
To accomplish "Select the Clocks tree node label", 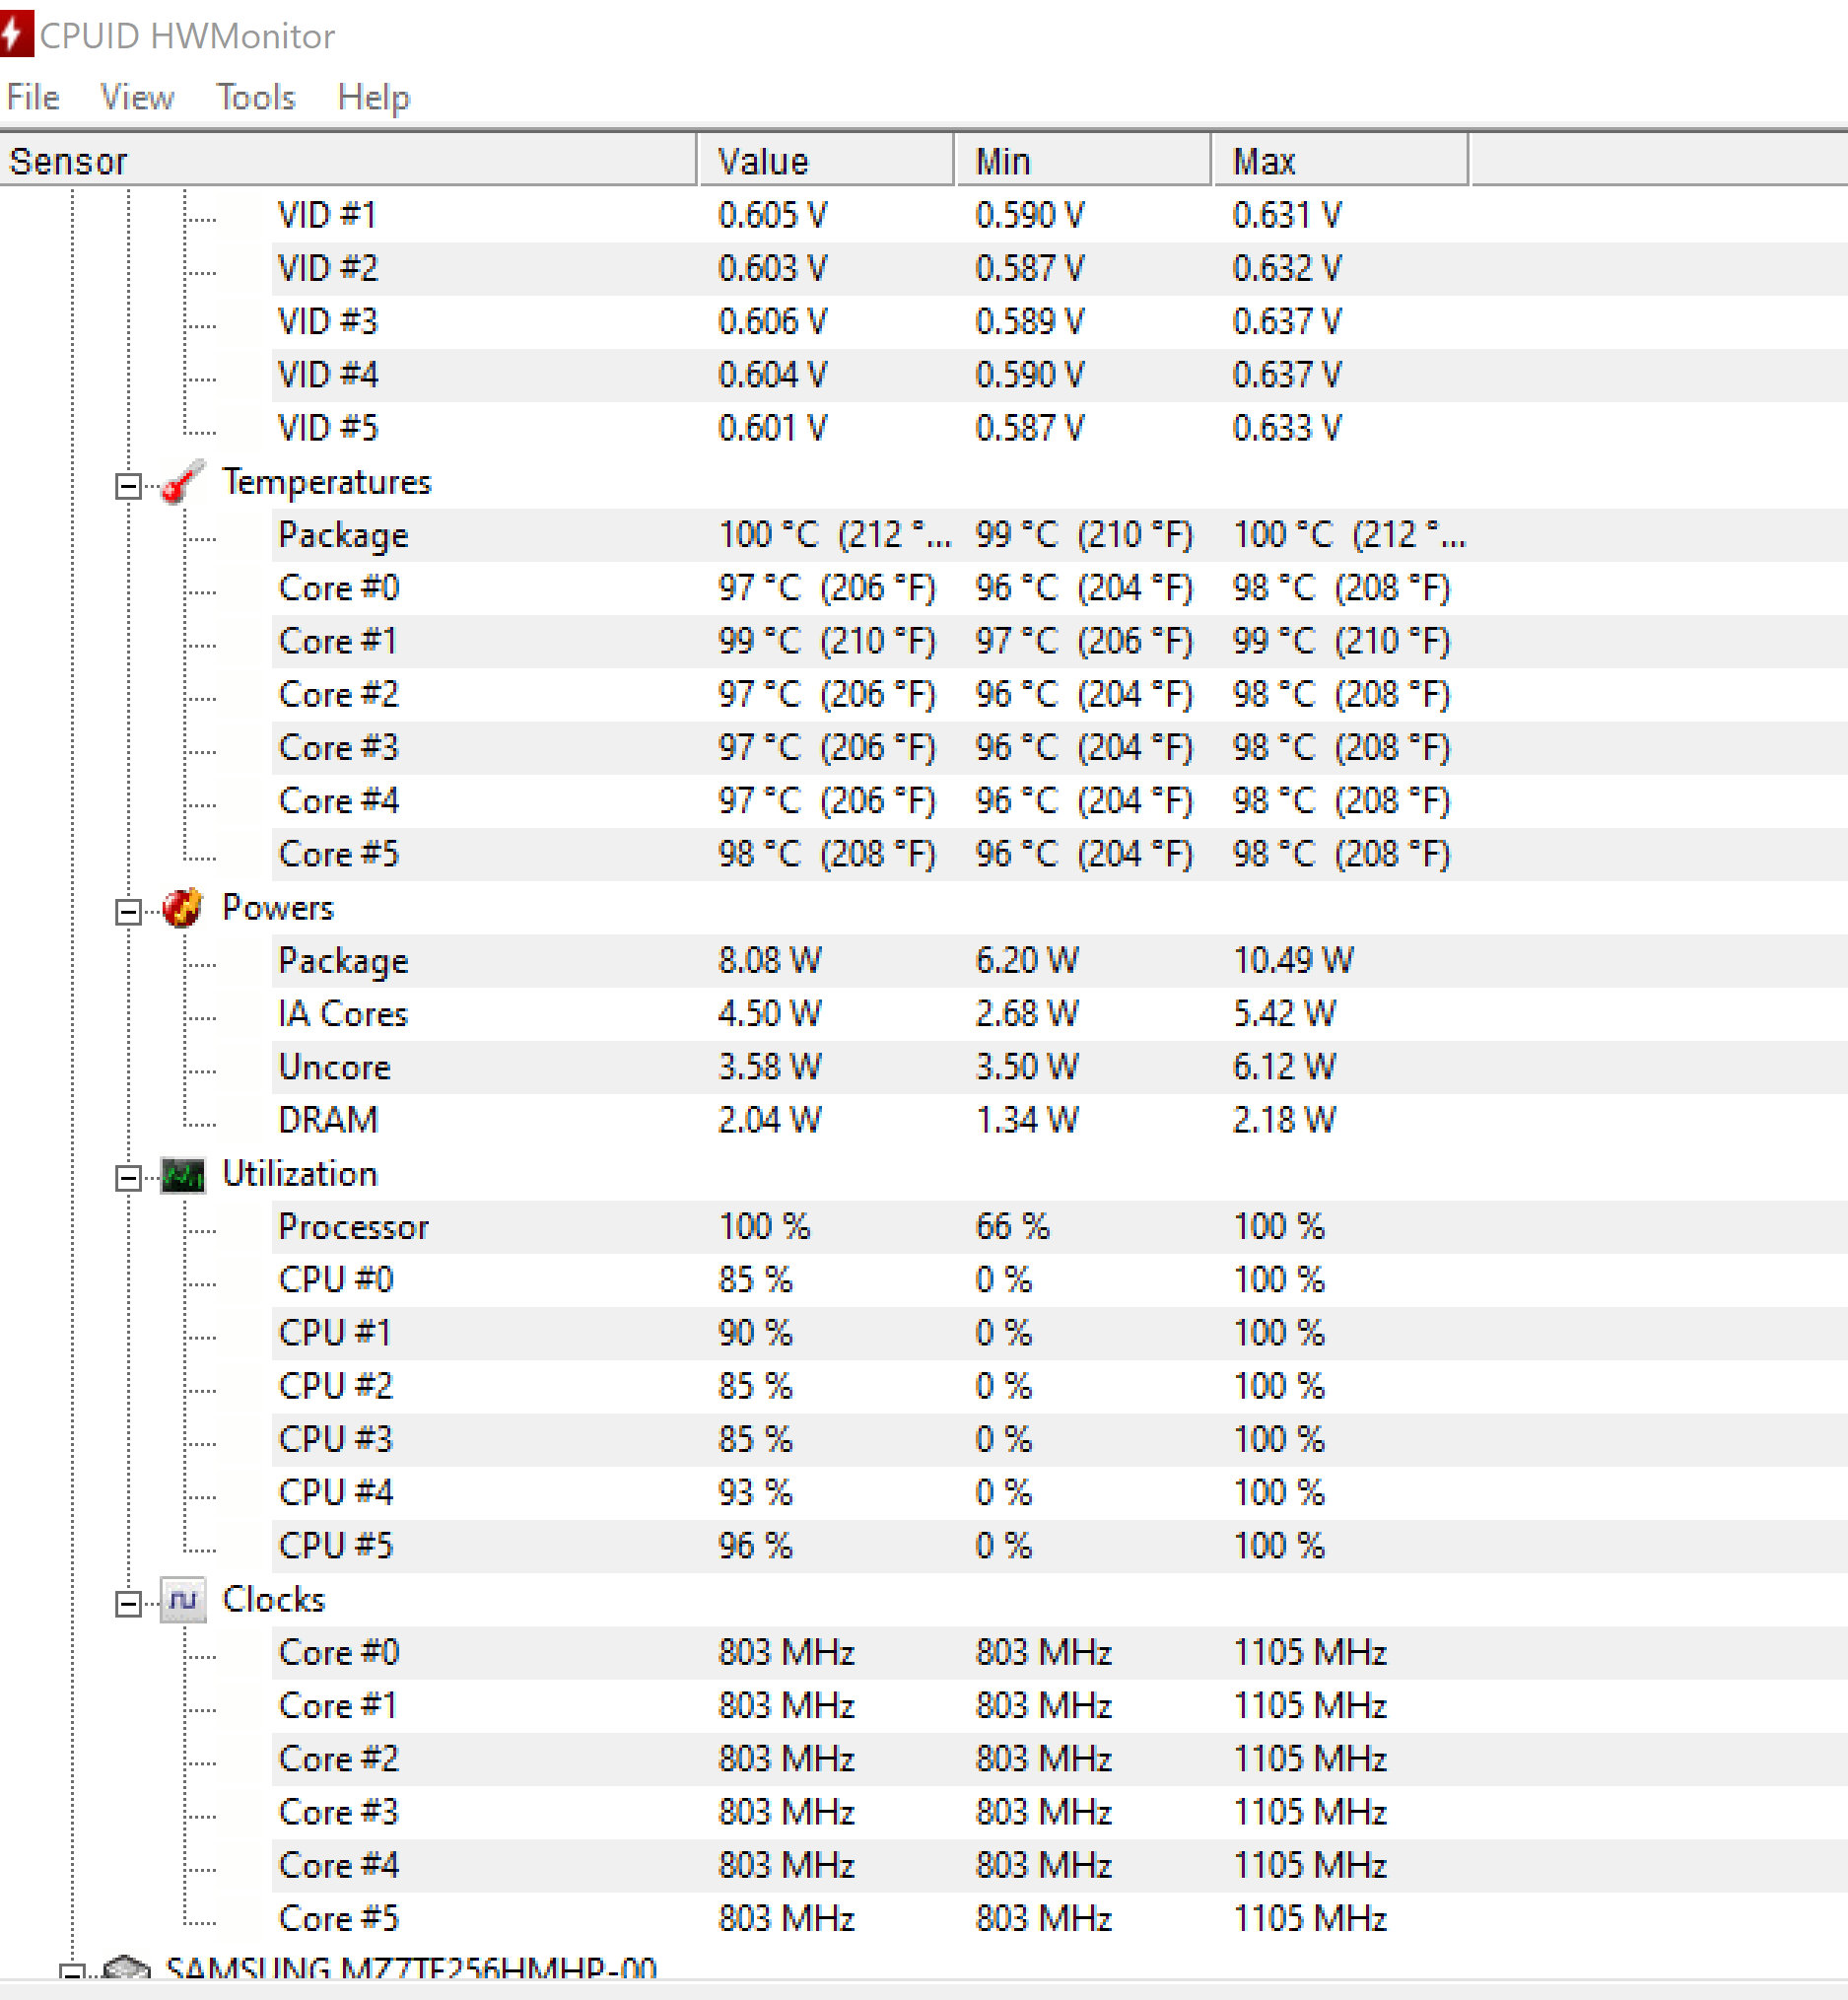I will tap(273, 1600).
